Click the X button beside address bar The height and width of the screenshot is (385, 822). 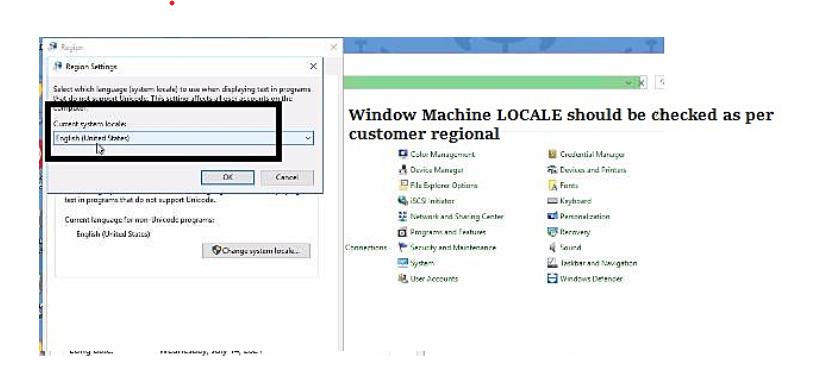coord(642,82)
